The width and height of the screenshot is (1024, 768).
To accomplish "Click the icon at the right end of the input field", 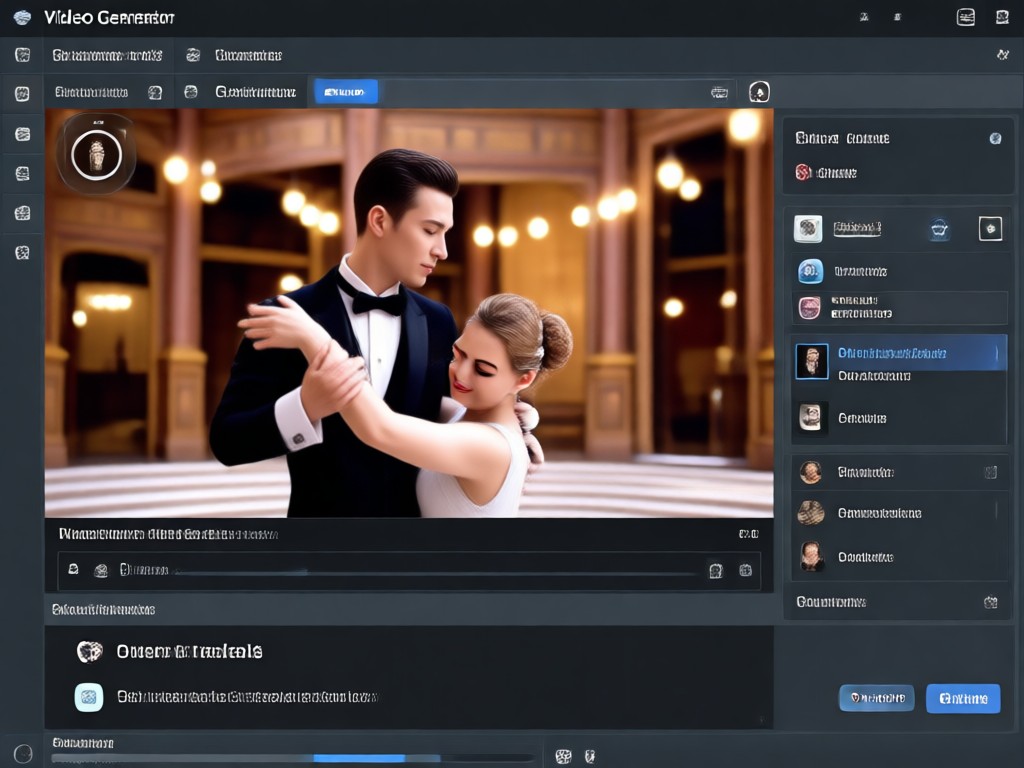I will point(719,92).
